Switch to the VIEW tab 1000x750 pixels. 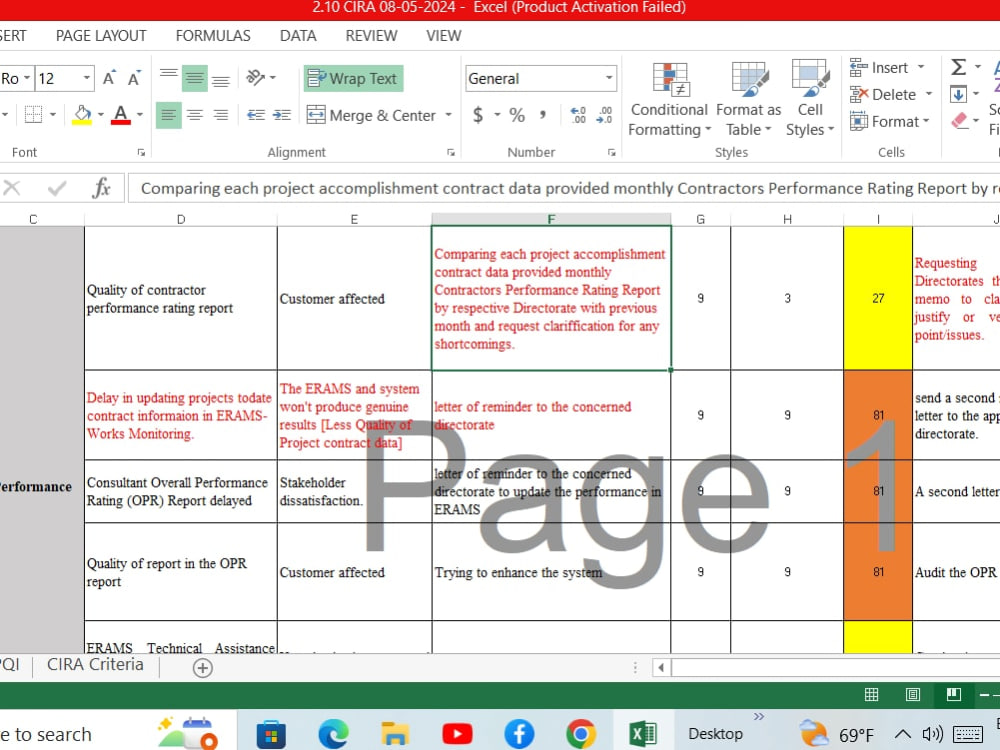click(x=444, y=36)
